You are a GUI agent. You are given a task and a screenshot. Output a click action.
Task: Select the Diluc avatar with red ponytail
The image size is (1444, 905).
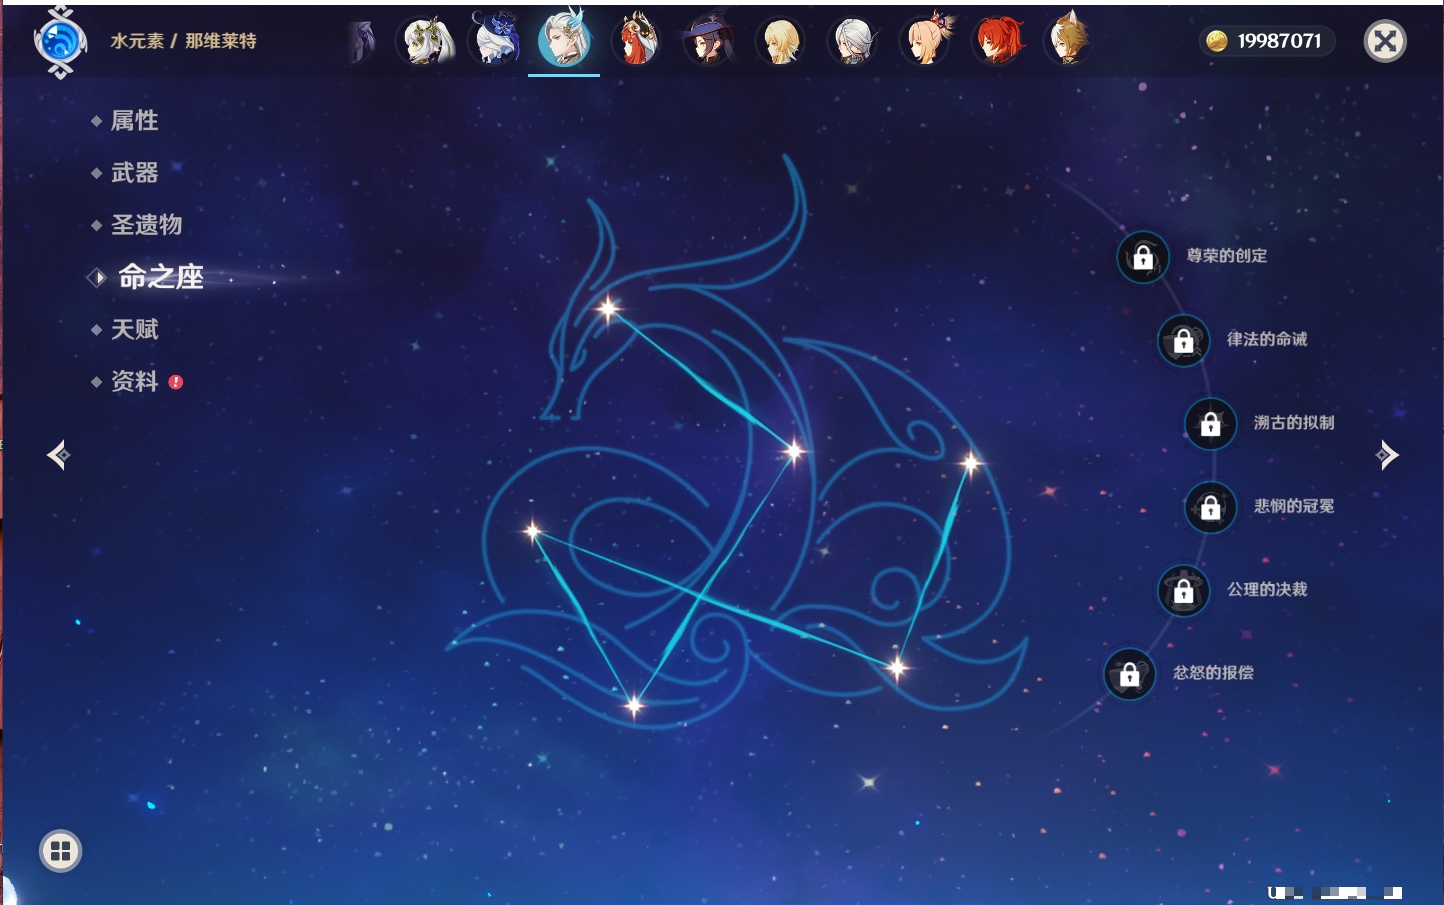(998, 41)
